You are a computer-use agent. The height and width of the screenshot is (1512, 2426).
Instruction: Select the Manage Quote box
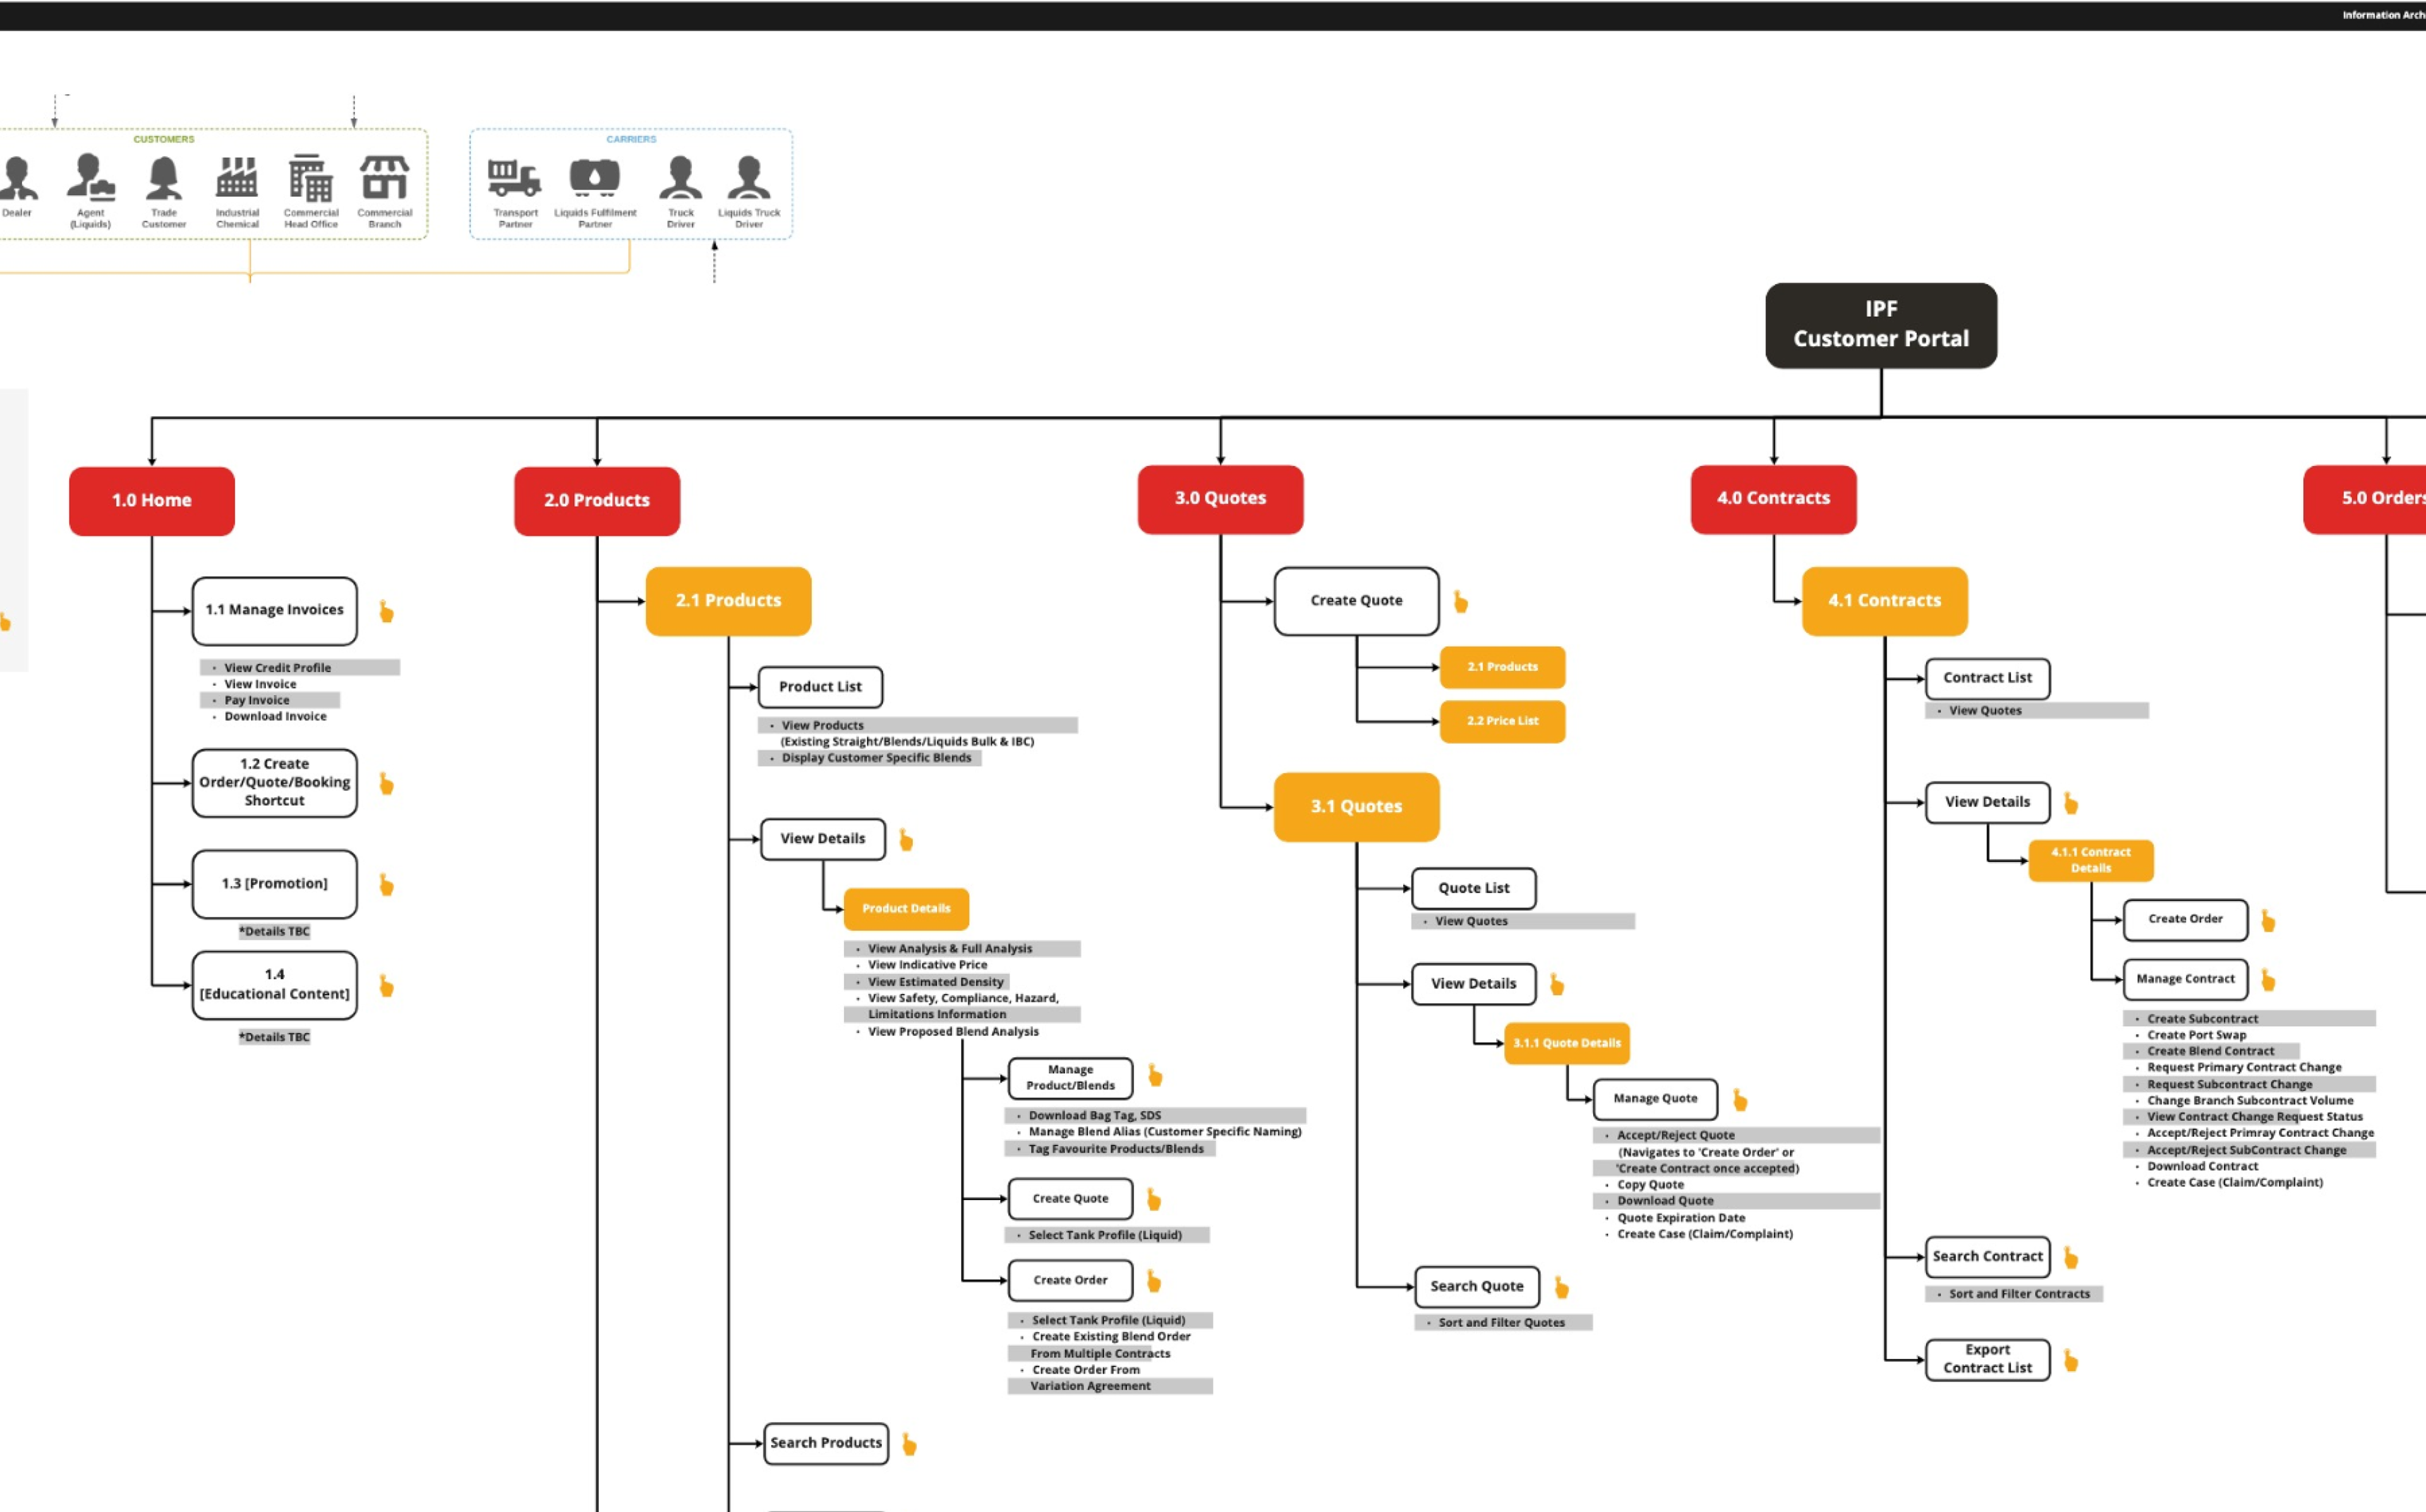click(x=1655, y=1099)
